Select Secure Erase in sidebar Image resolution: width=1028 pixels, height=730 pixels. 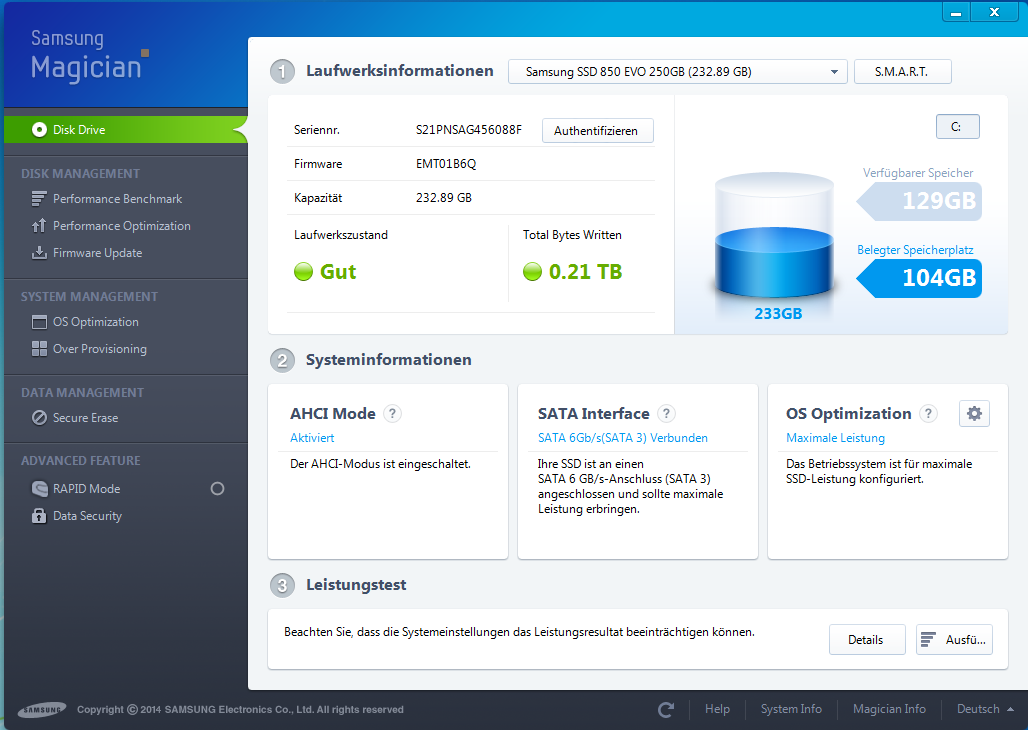pos(85,418)
